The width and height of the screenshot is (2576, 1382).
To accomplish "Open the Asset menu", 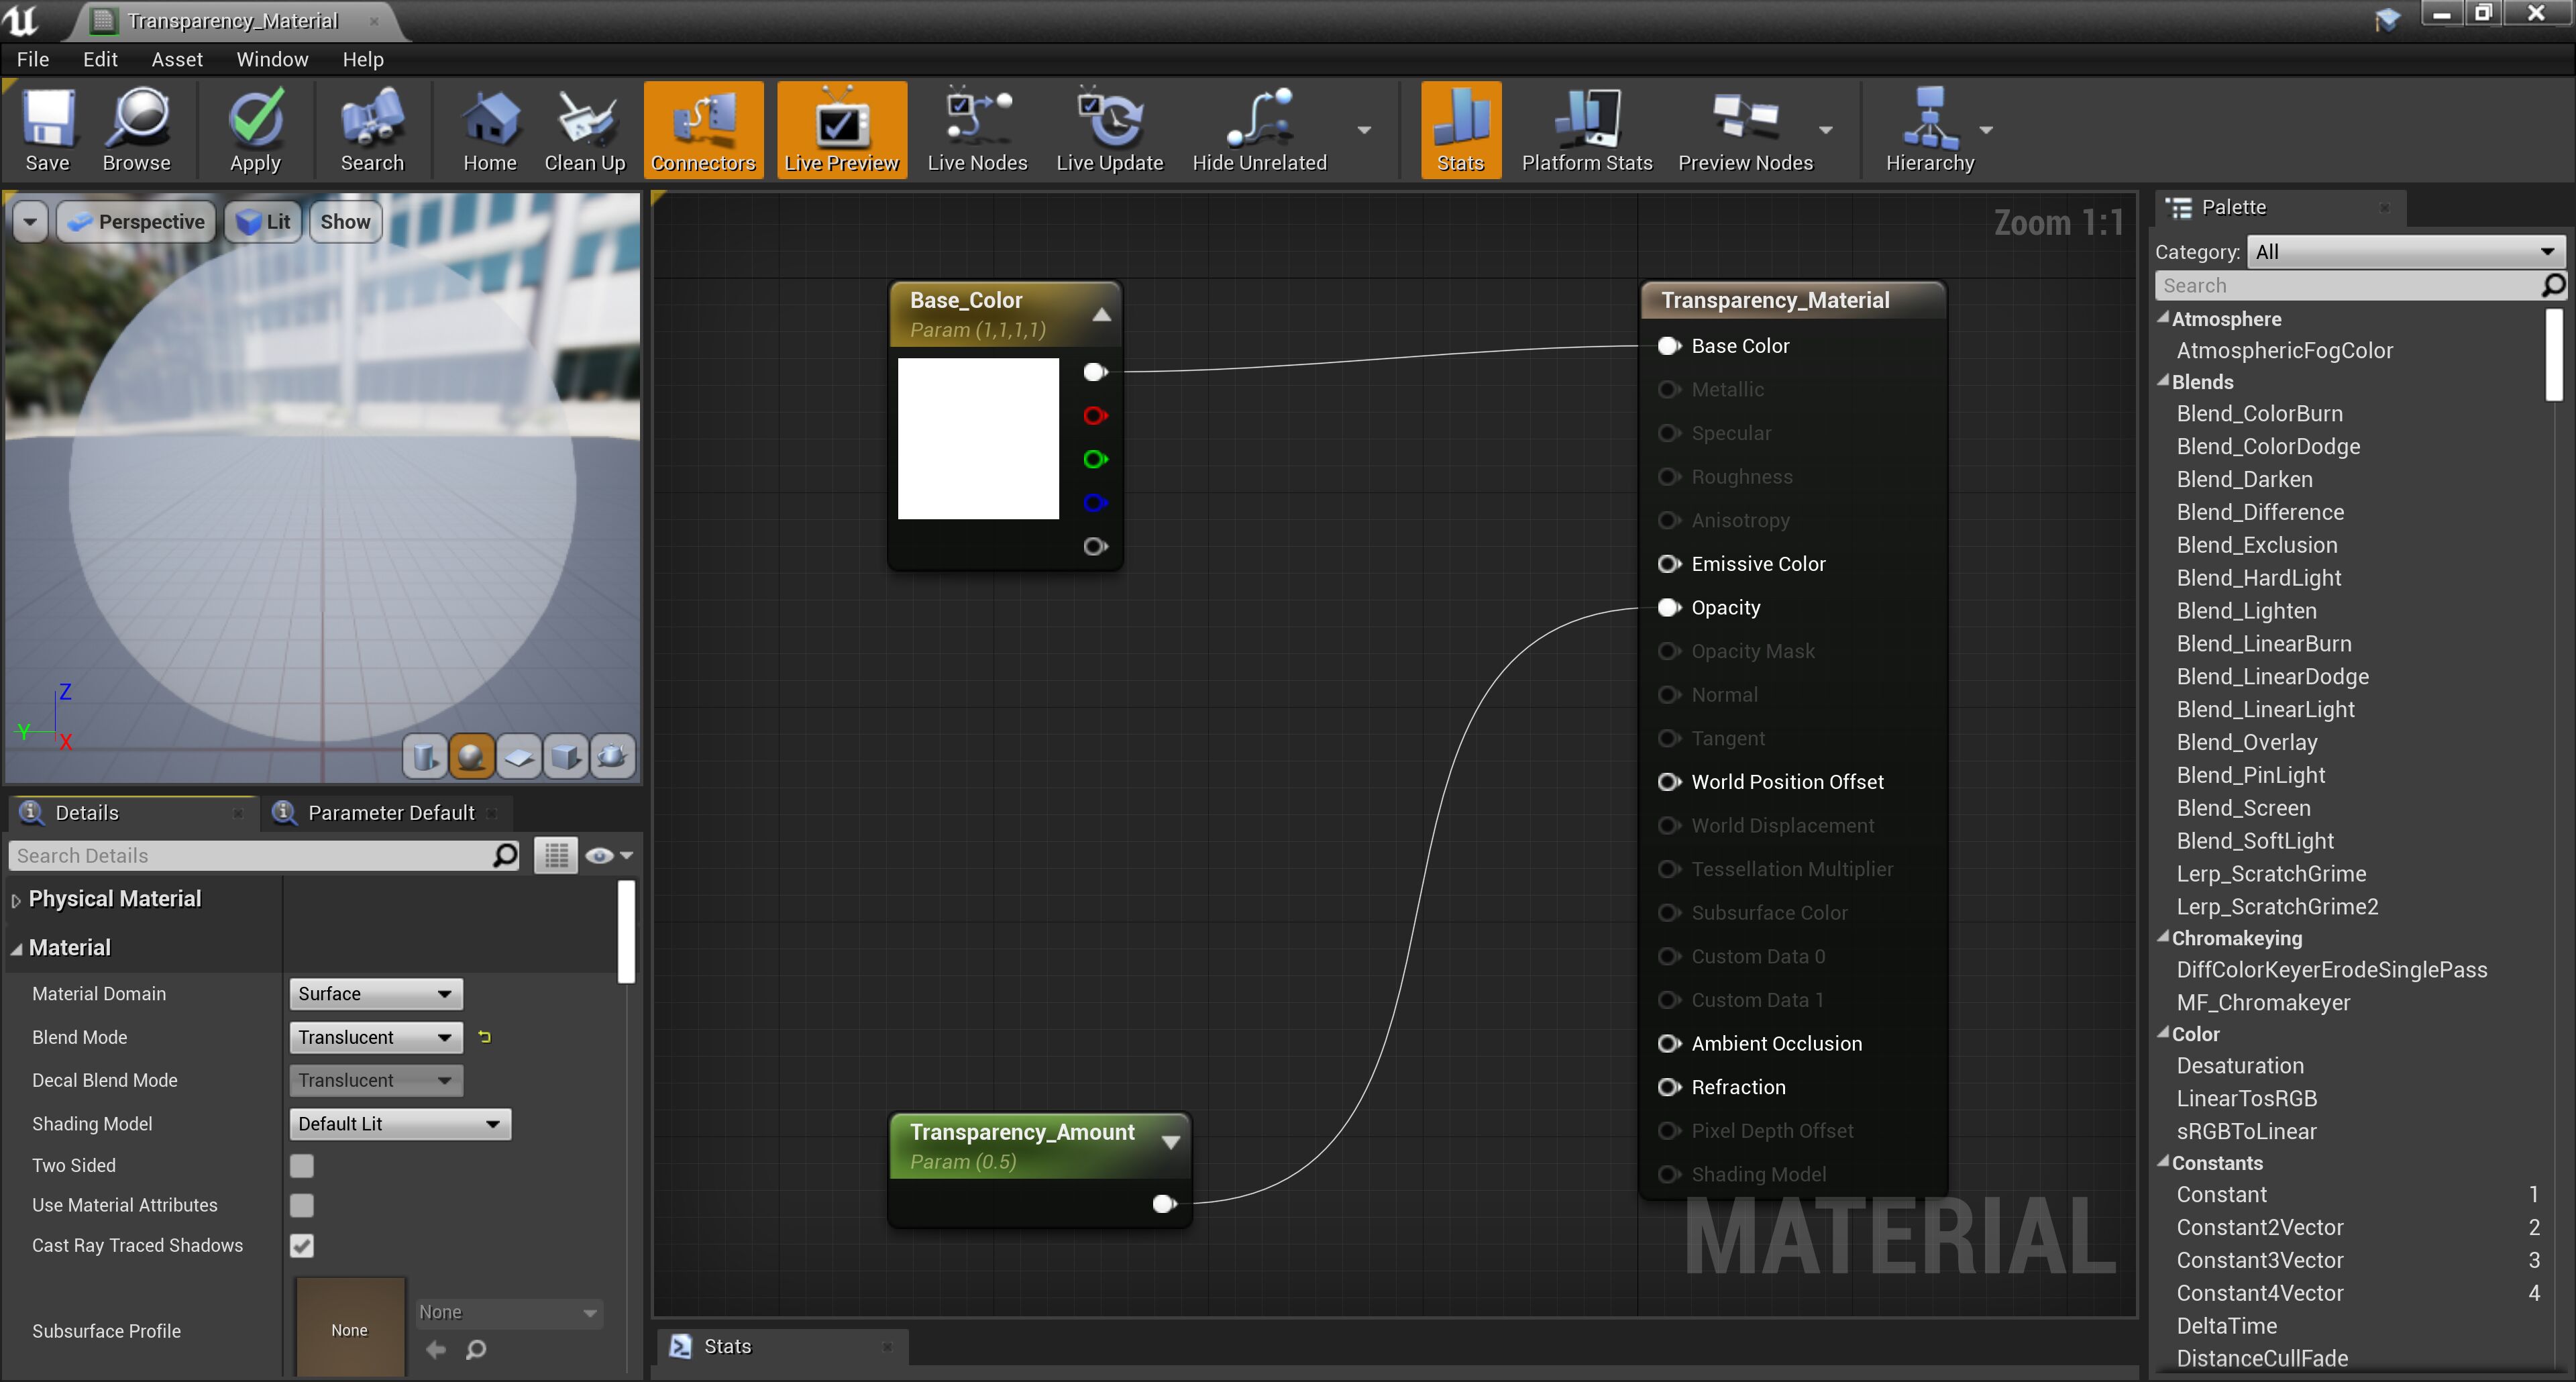I will 177,59.
